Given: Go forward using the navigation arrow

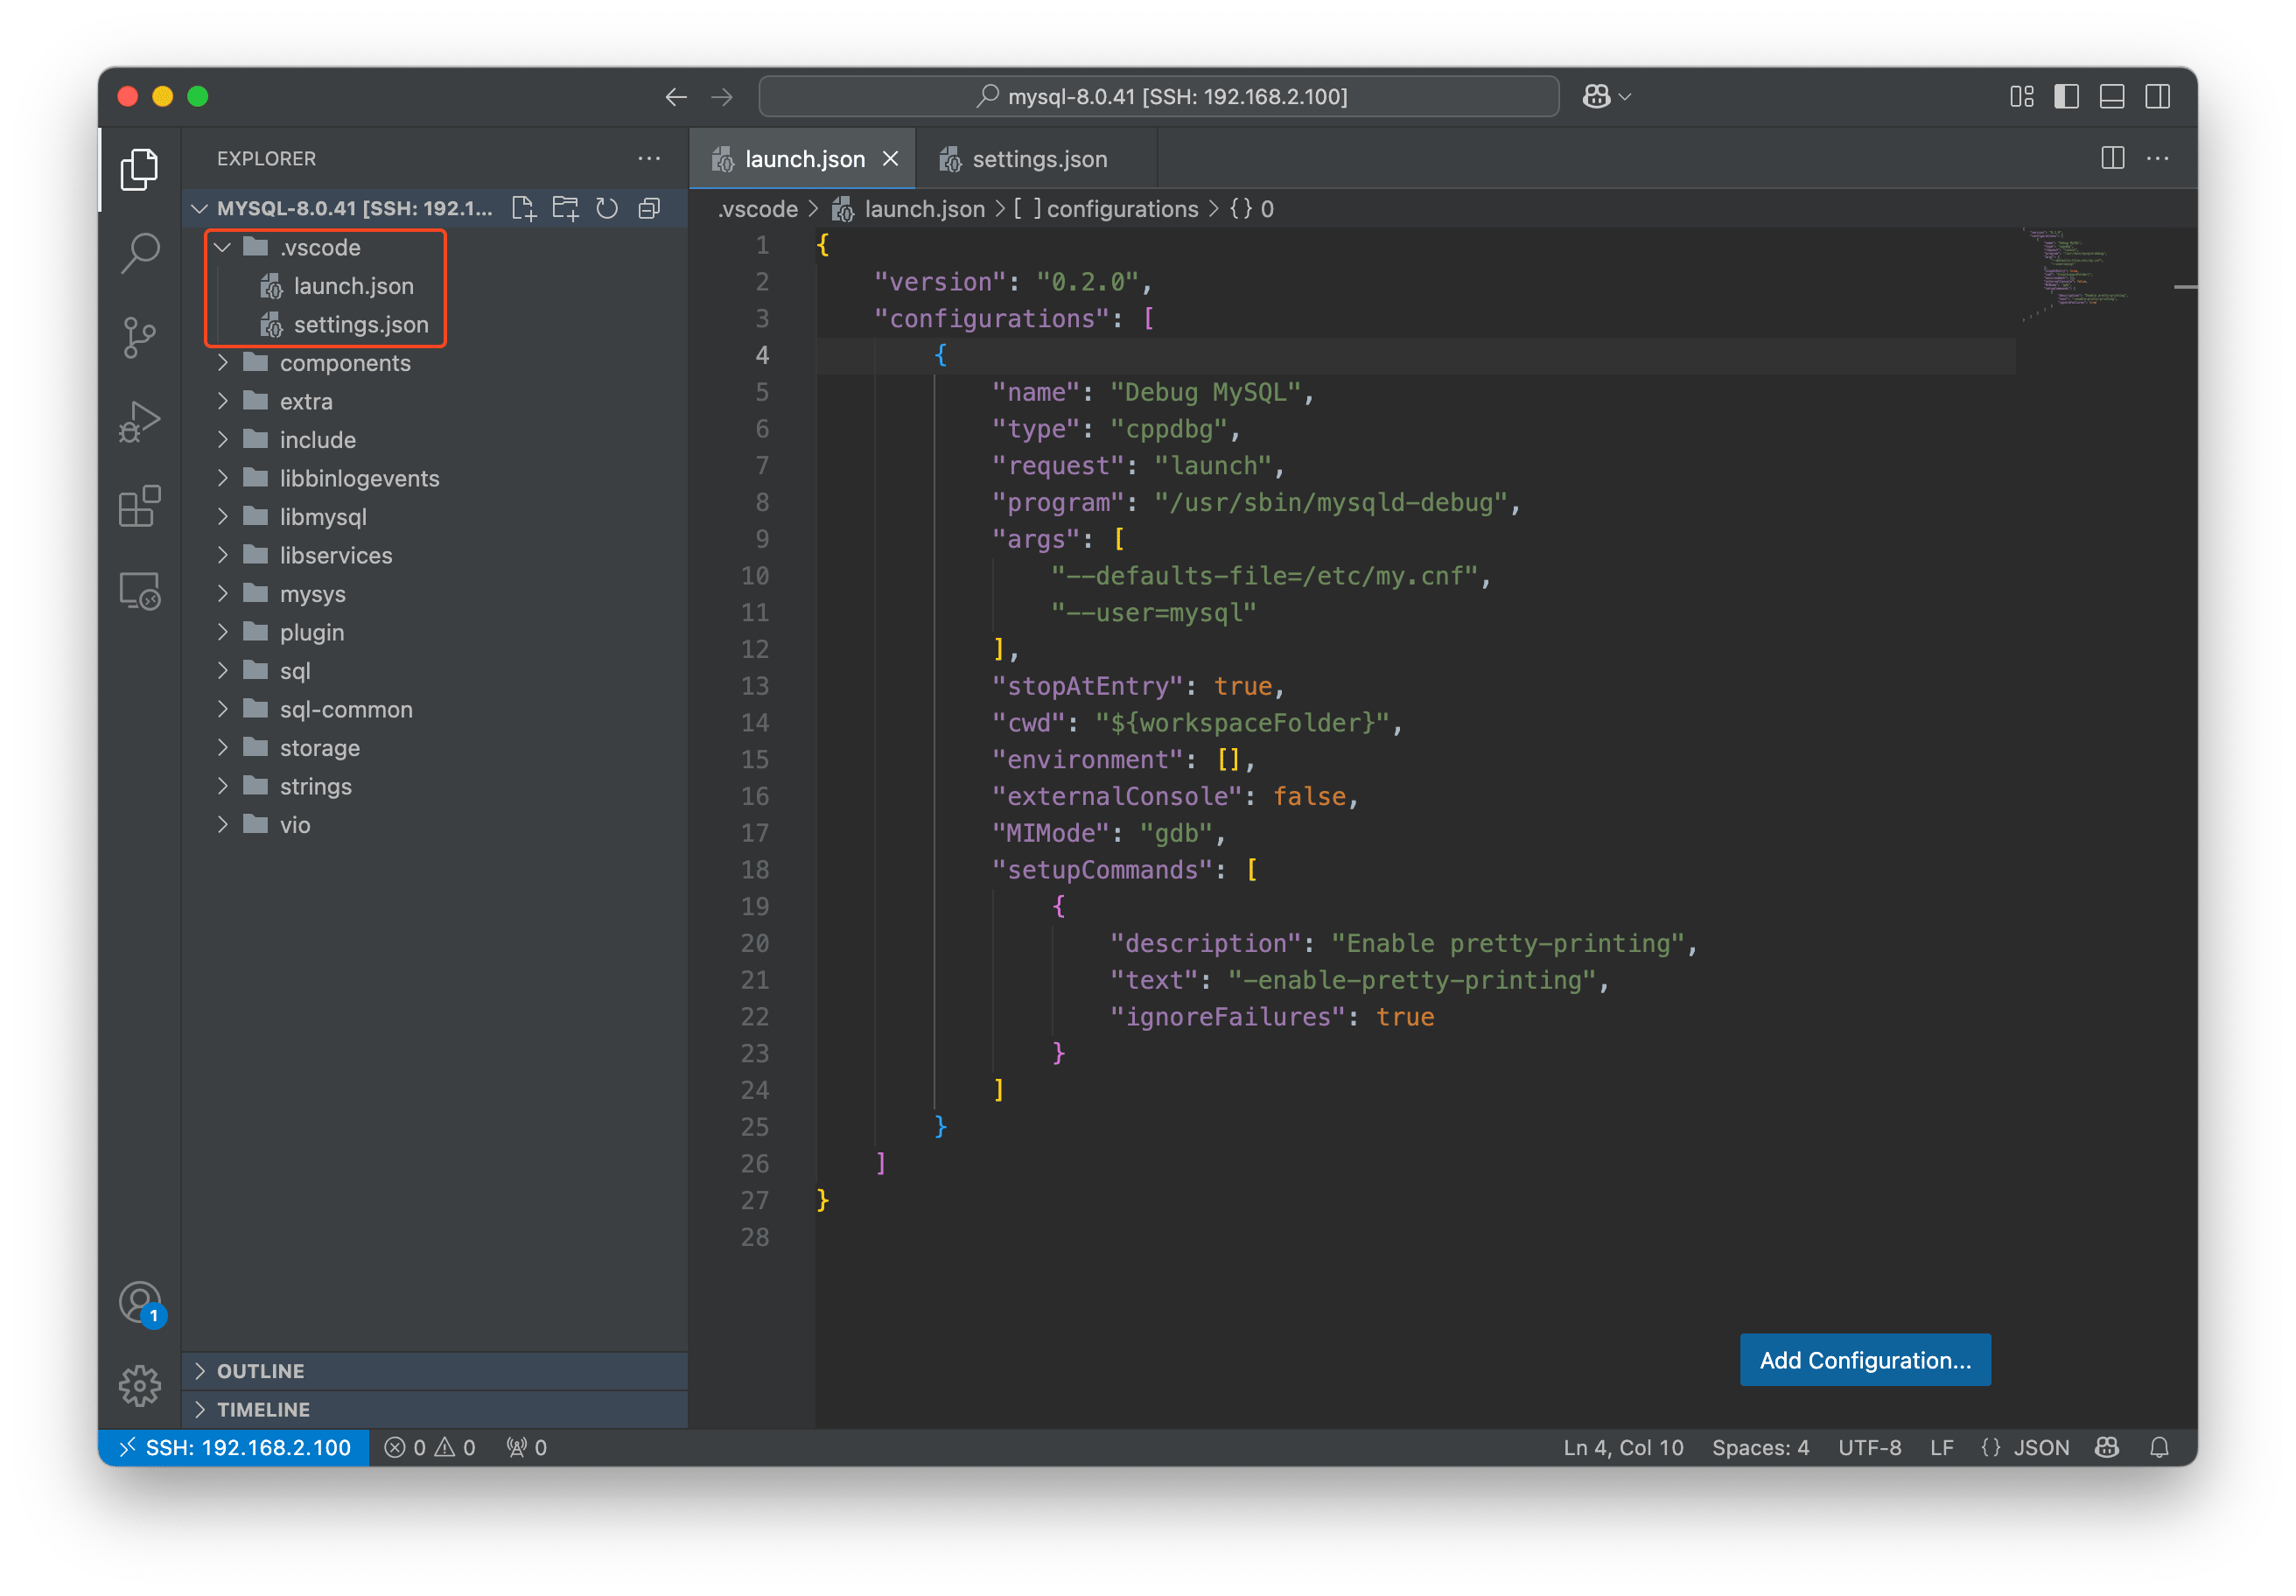Looking at the screenshot, I should [722, 97].
